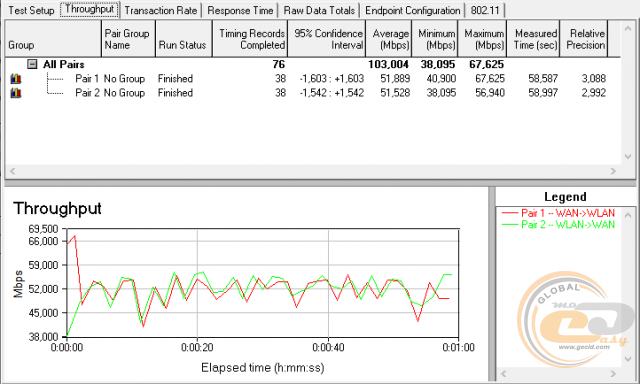Open the Response Time tab
640x384 pixels.
240,10
